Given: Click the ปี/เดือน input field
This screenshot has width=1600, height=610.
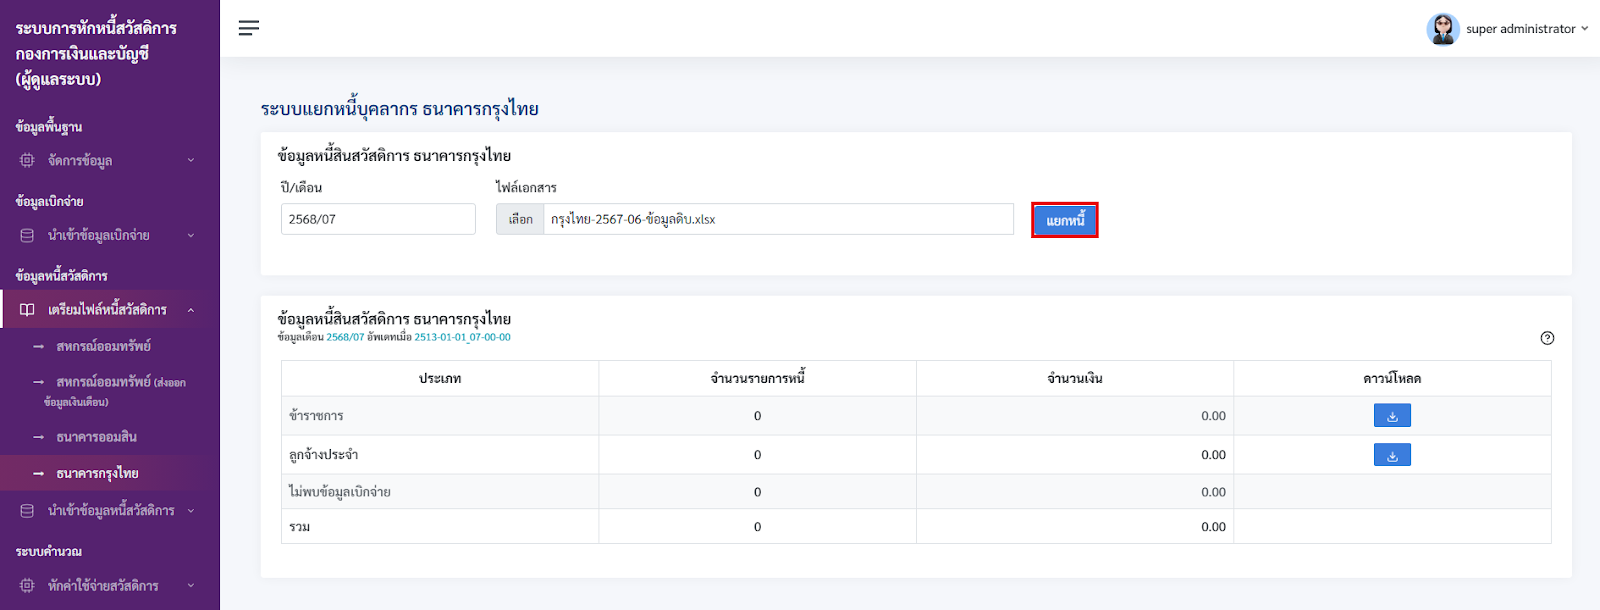Looking at the screenshot, I should (x=378, y=219).
